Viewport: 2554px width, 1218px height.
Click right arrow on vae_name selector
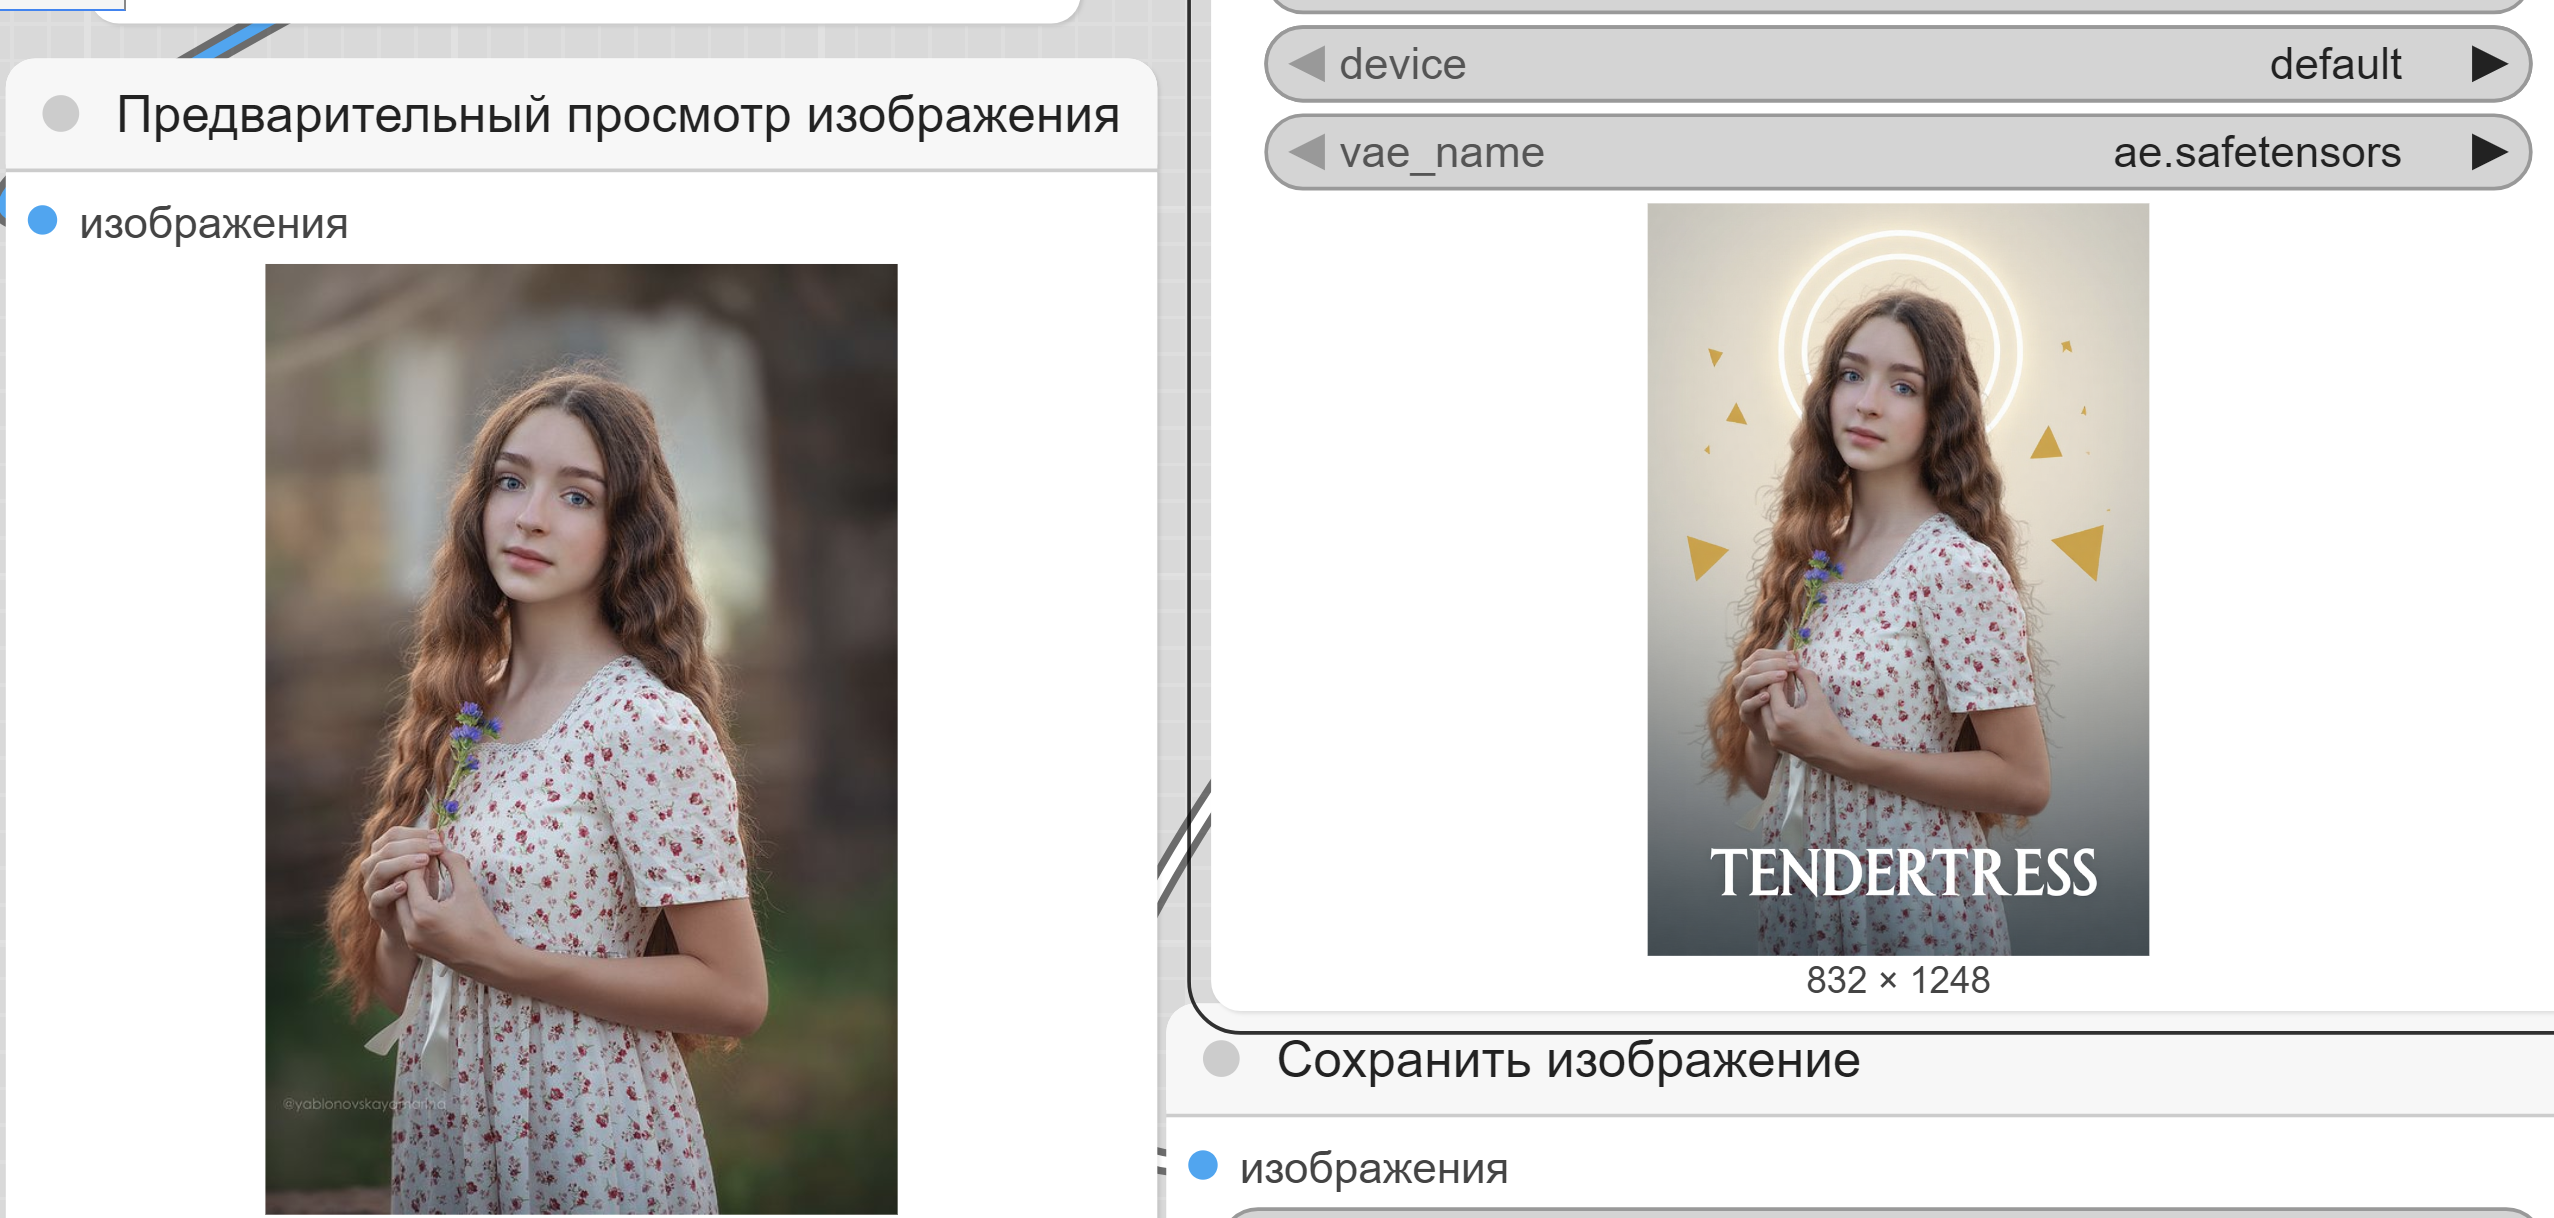(2488, 152)
